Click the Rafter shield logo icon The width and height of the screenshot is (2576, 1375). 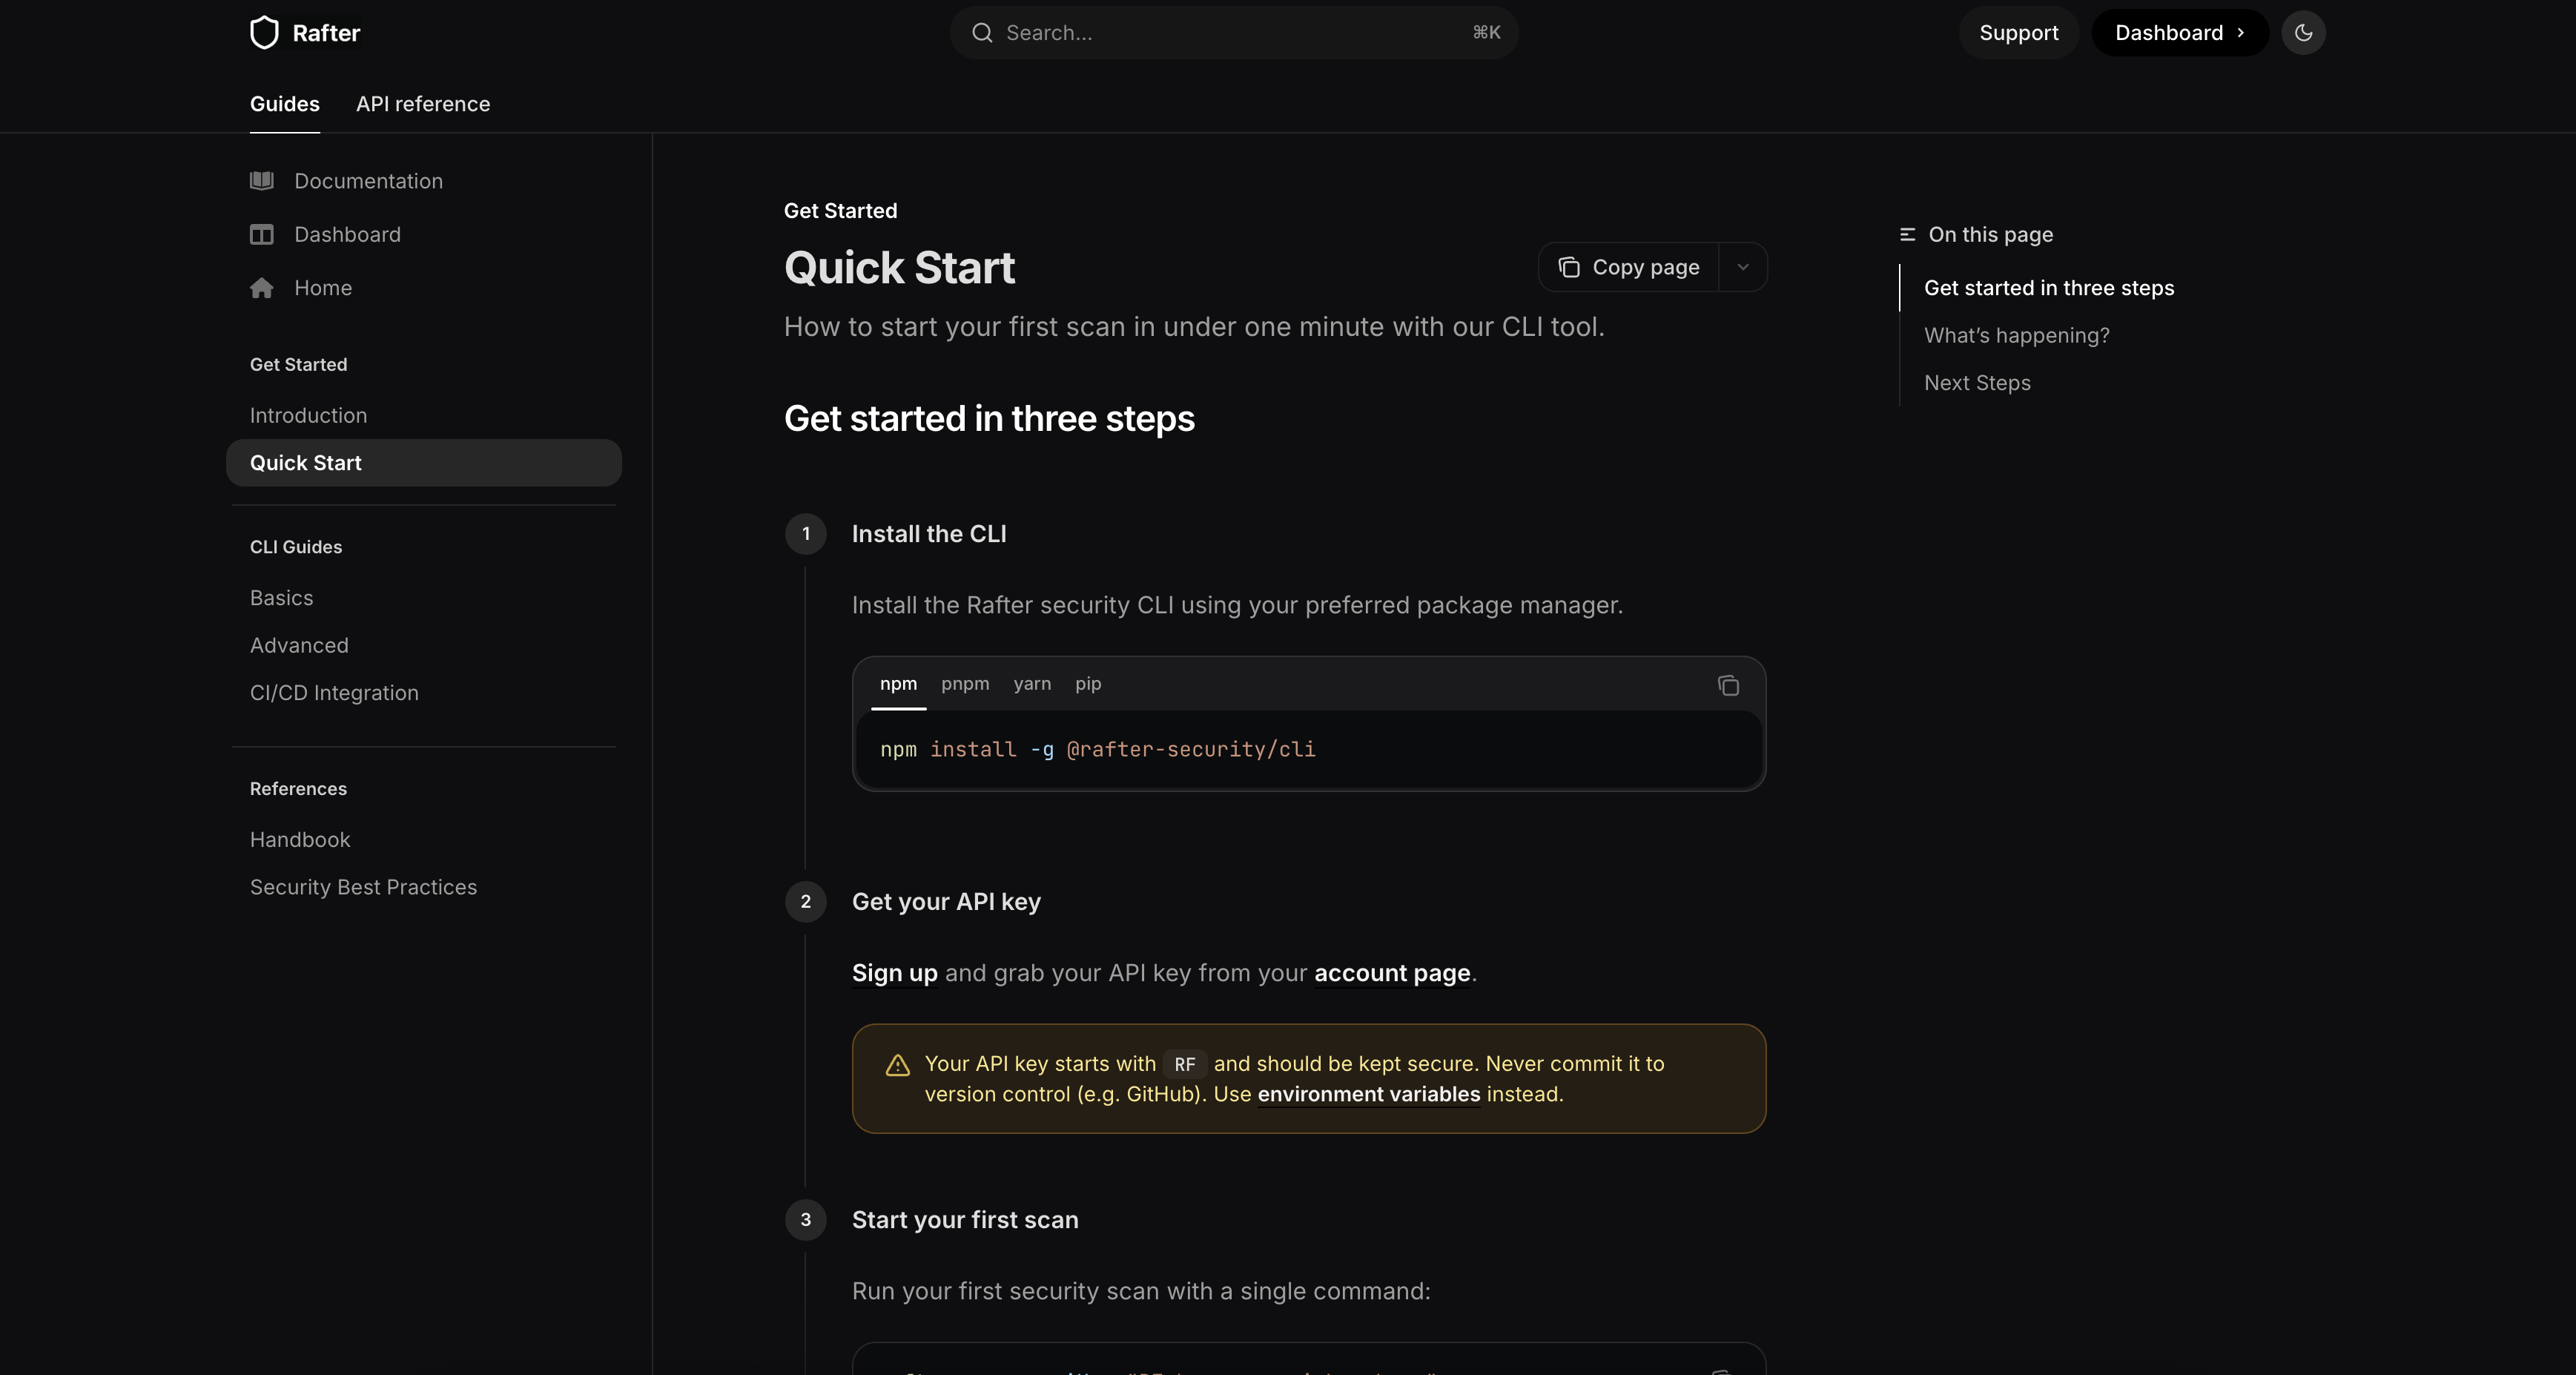[x=264, y=33]
